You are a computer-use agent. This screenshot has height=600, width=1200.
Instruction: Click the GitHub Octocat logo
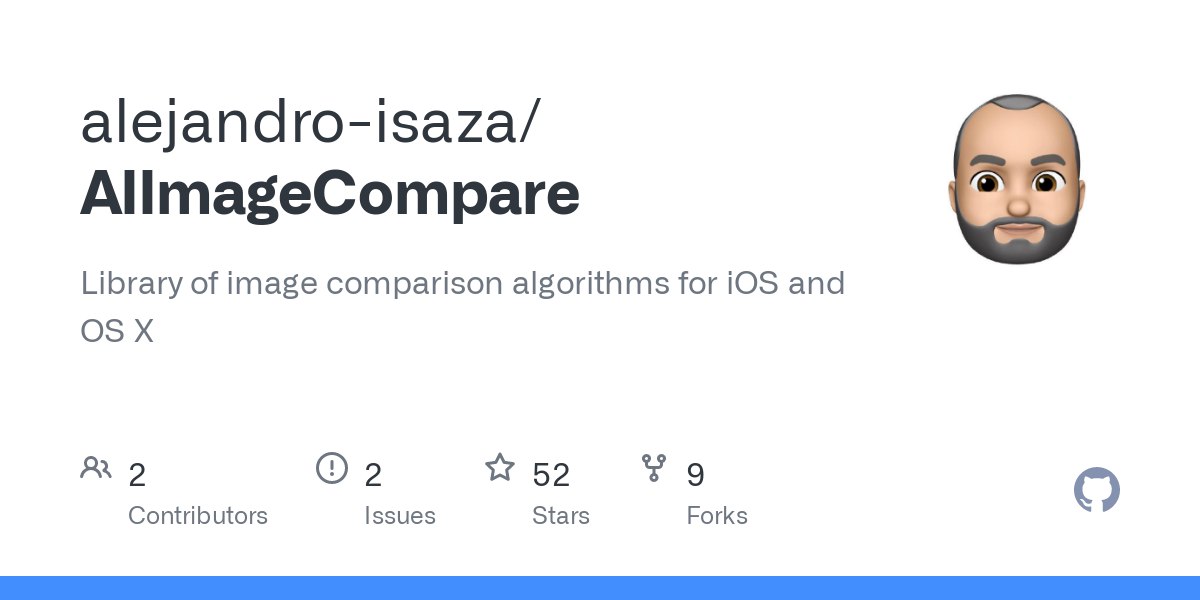coord(1096,491)
